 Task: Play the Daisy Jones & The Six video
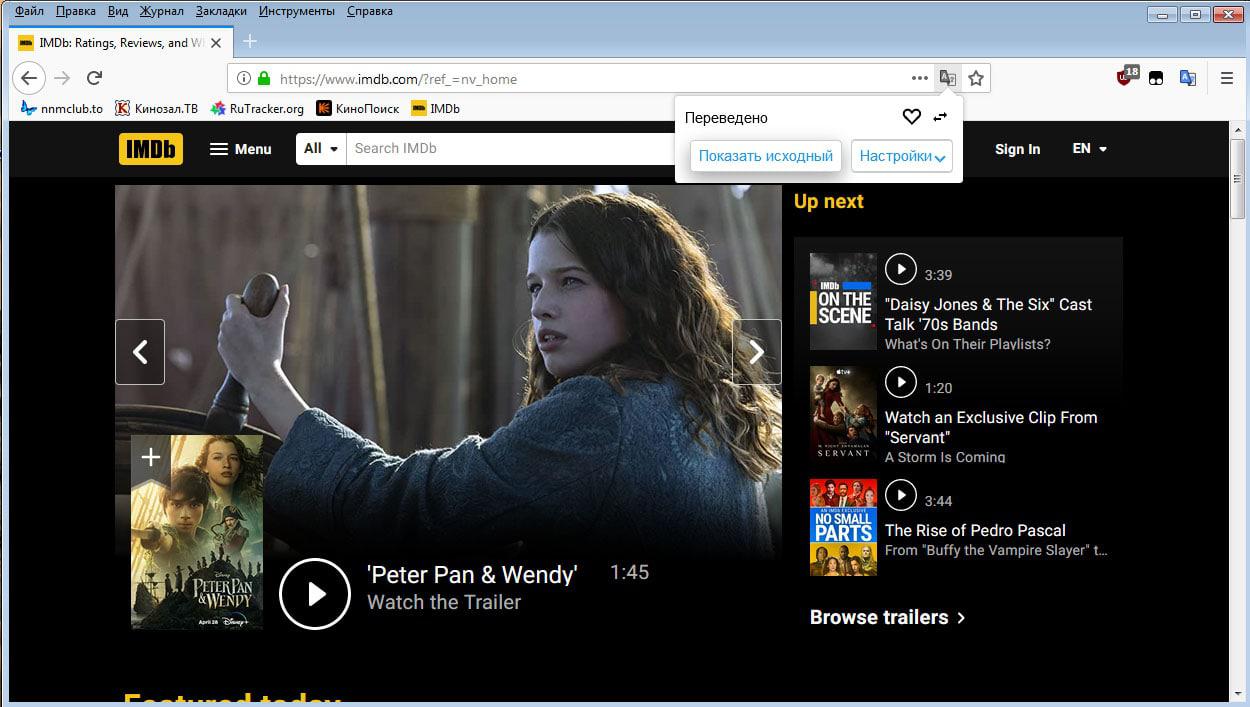[901, 268]
